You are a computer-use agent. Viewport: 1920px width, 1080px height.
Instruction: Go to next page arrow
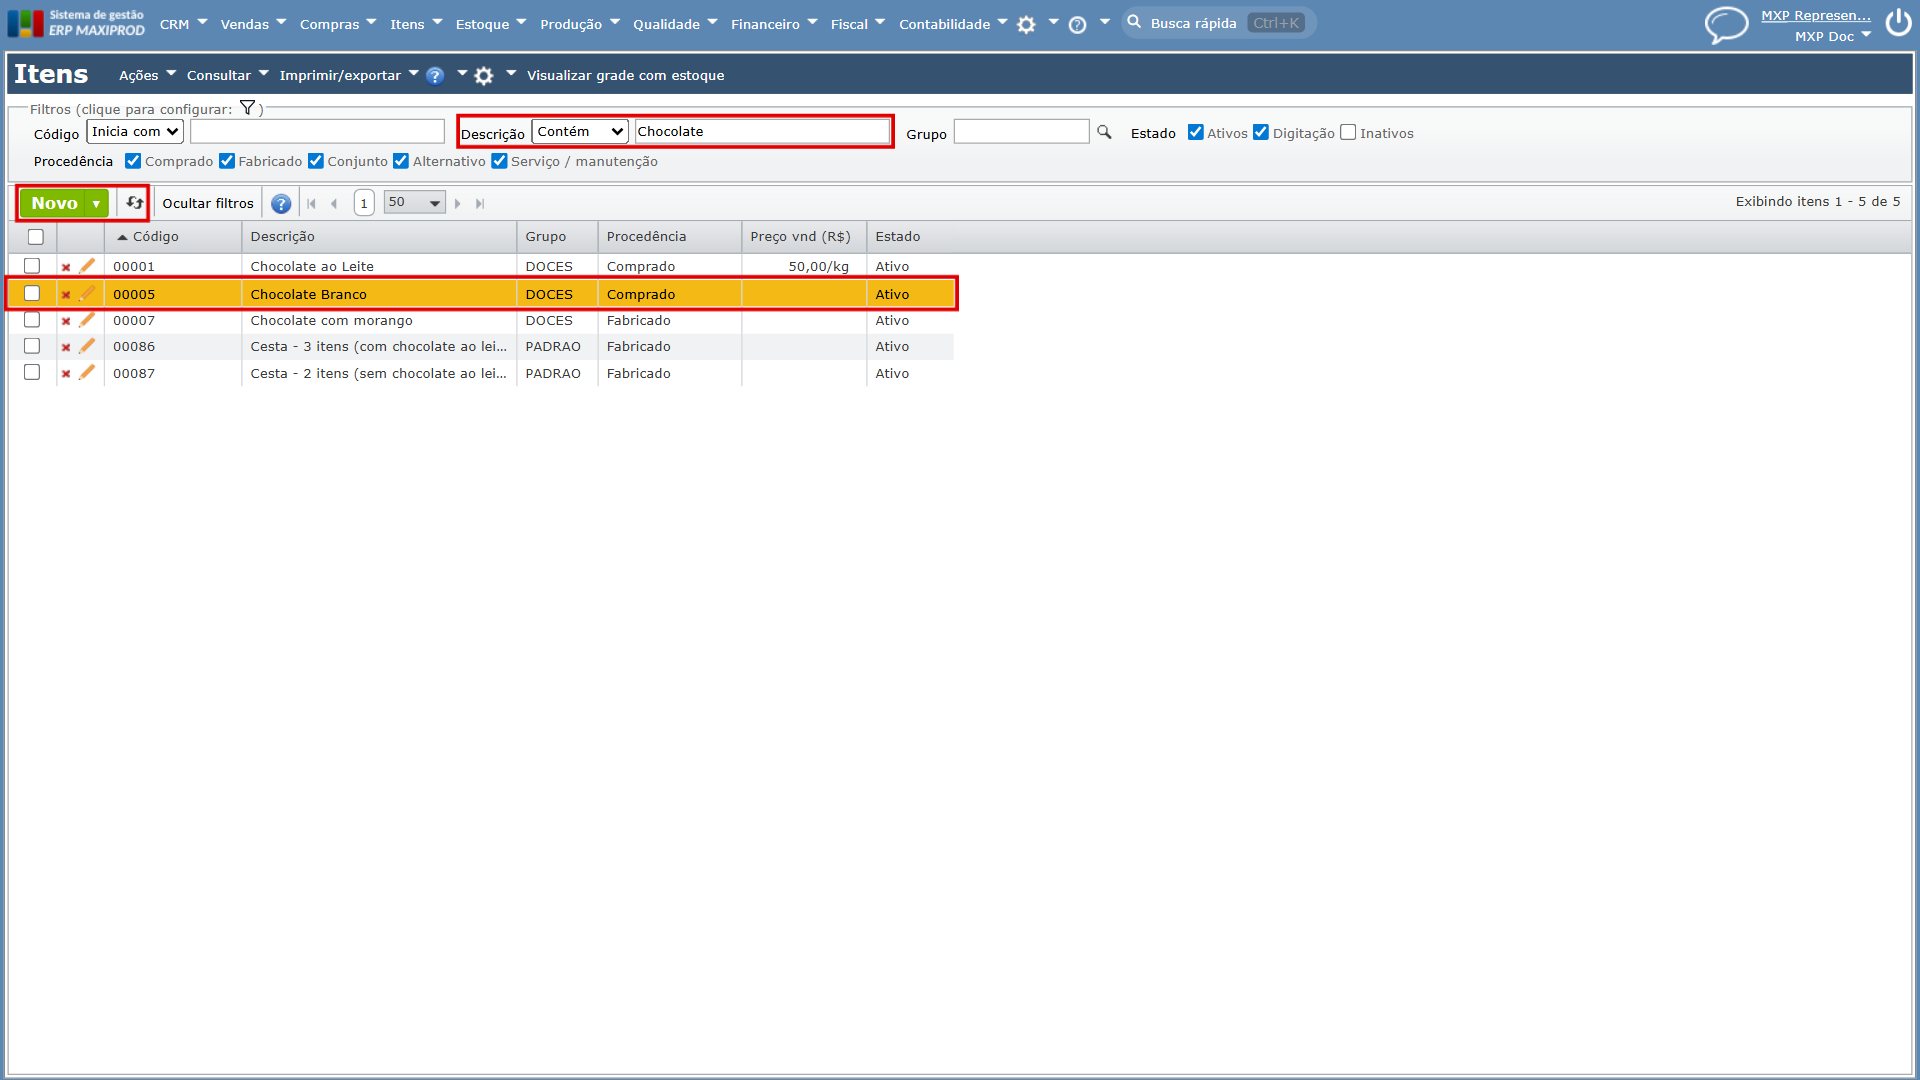(x=458, y=204)
